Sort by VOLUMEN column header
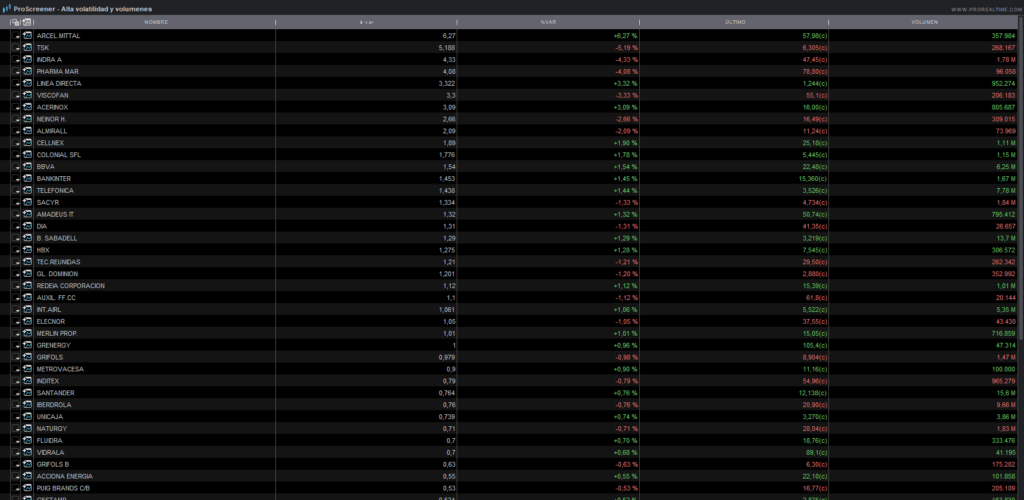Screen dimensions: 1024x500 coord(924,22)
